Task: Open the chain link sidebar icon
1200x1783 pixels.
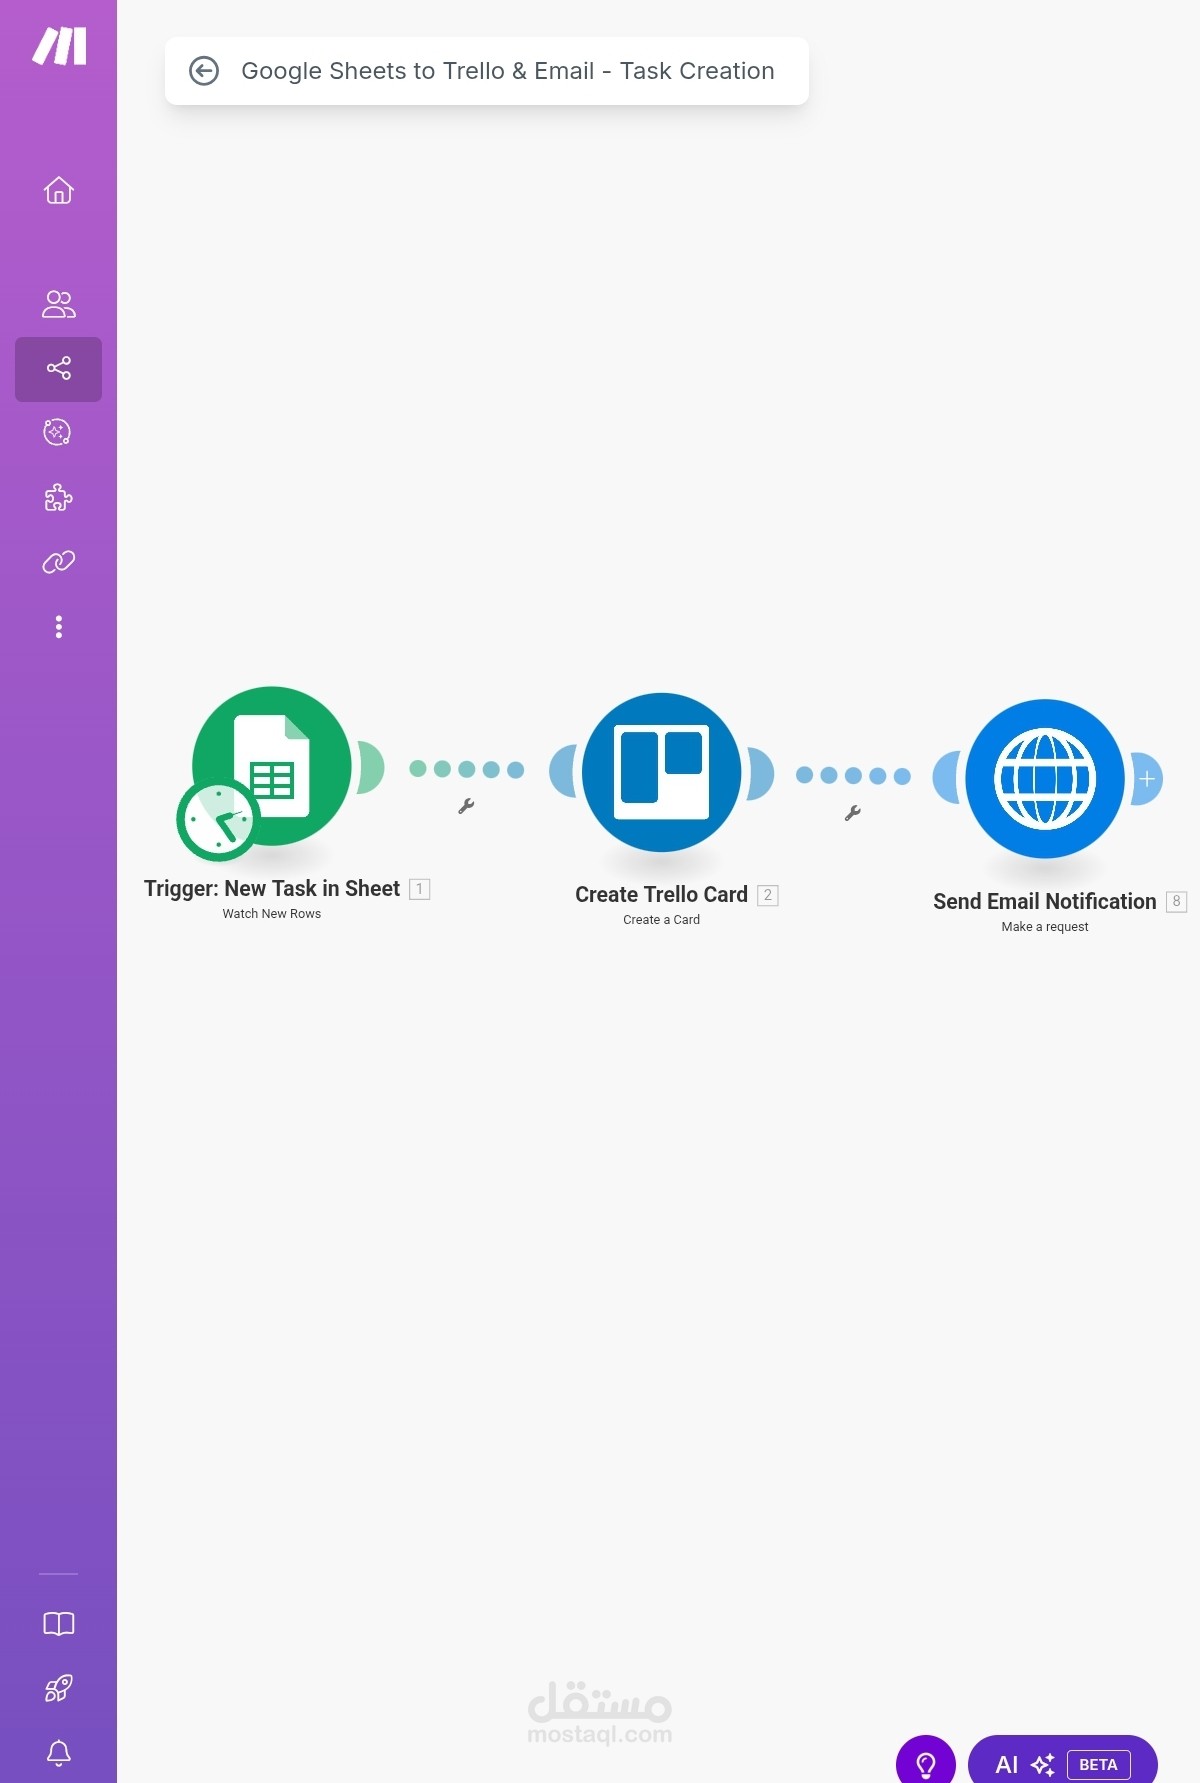Action: pos(59,562)
